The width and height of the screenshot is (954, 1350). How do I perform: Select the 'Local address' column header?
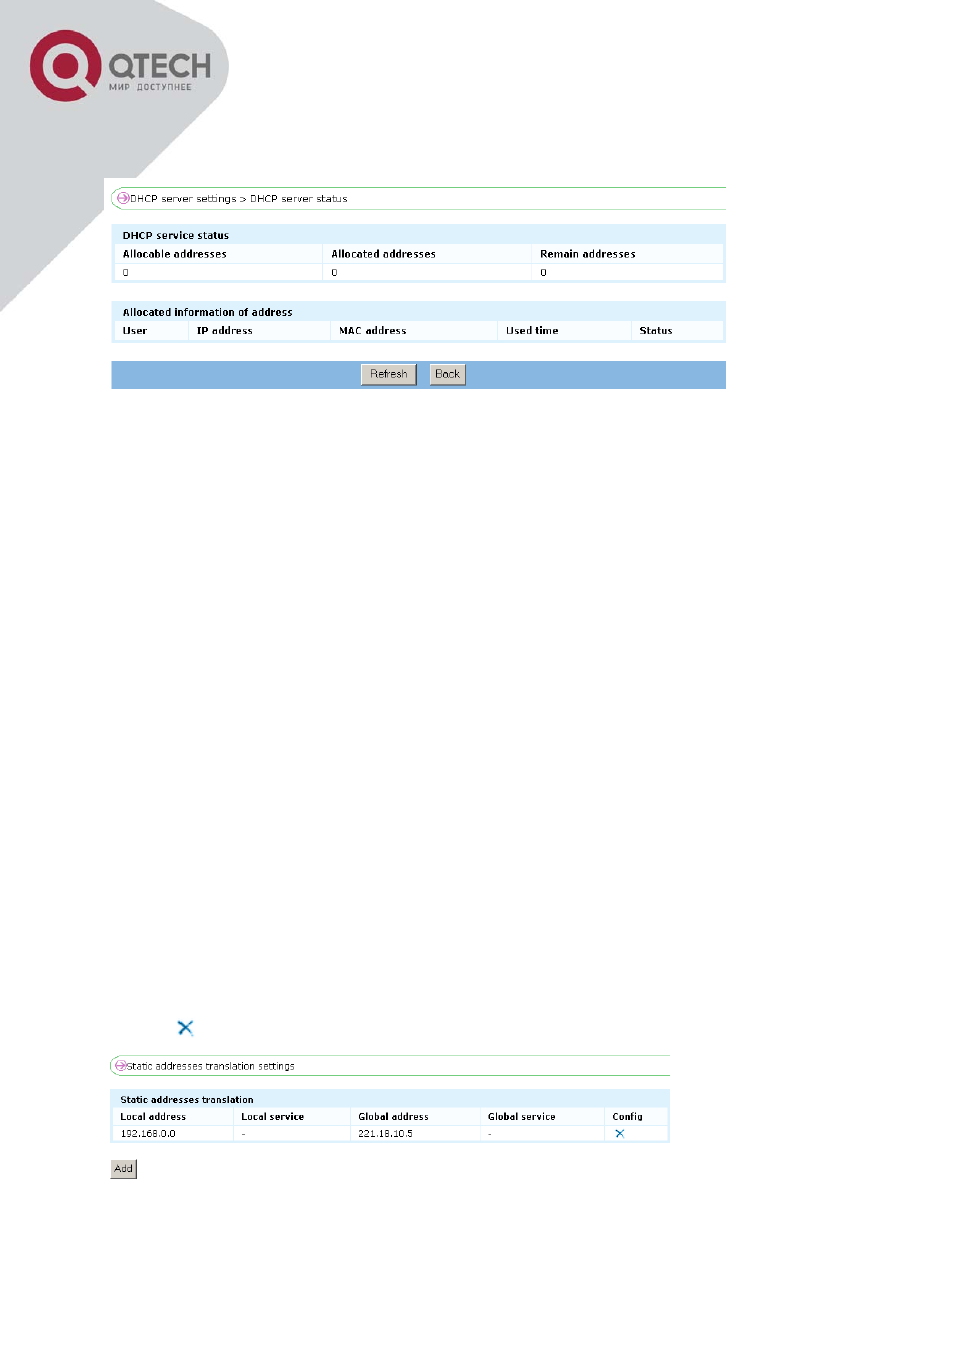(x=153, y=1117)
